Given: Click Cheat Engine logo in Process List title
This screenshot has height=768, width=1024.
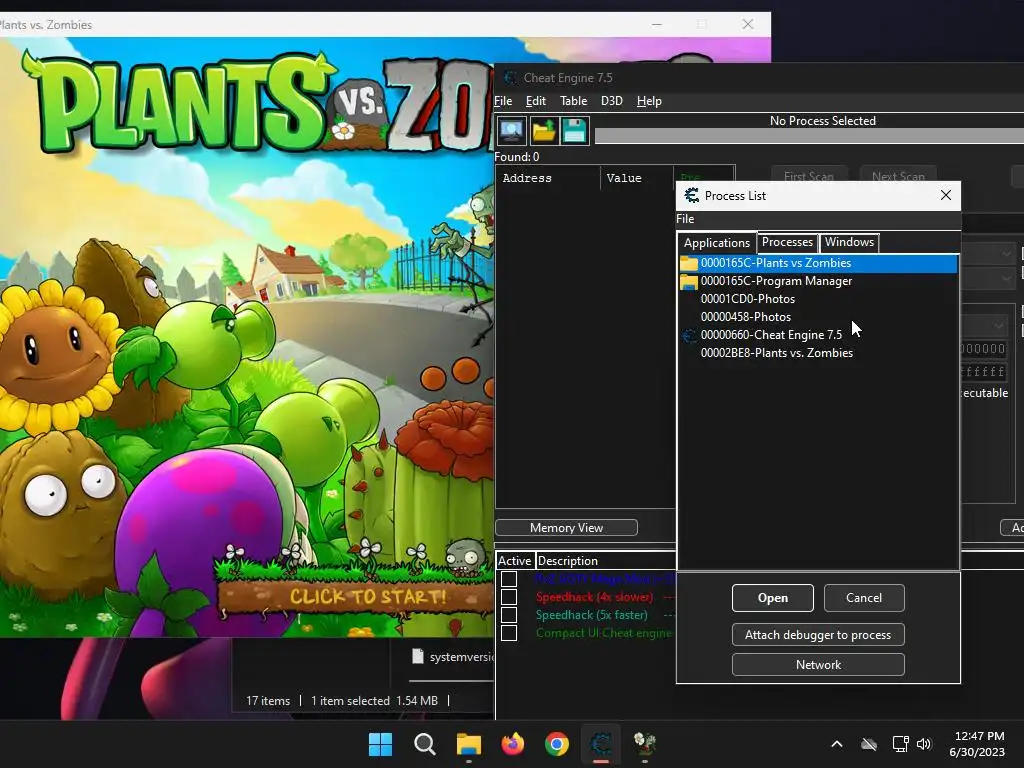Looking at the screenshot, I should tap(691, 195).
